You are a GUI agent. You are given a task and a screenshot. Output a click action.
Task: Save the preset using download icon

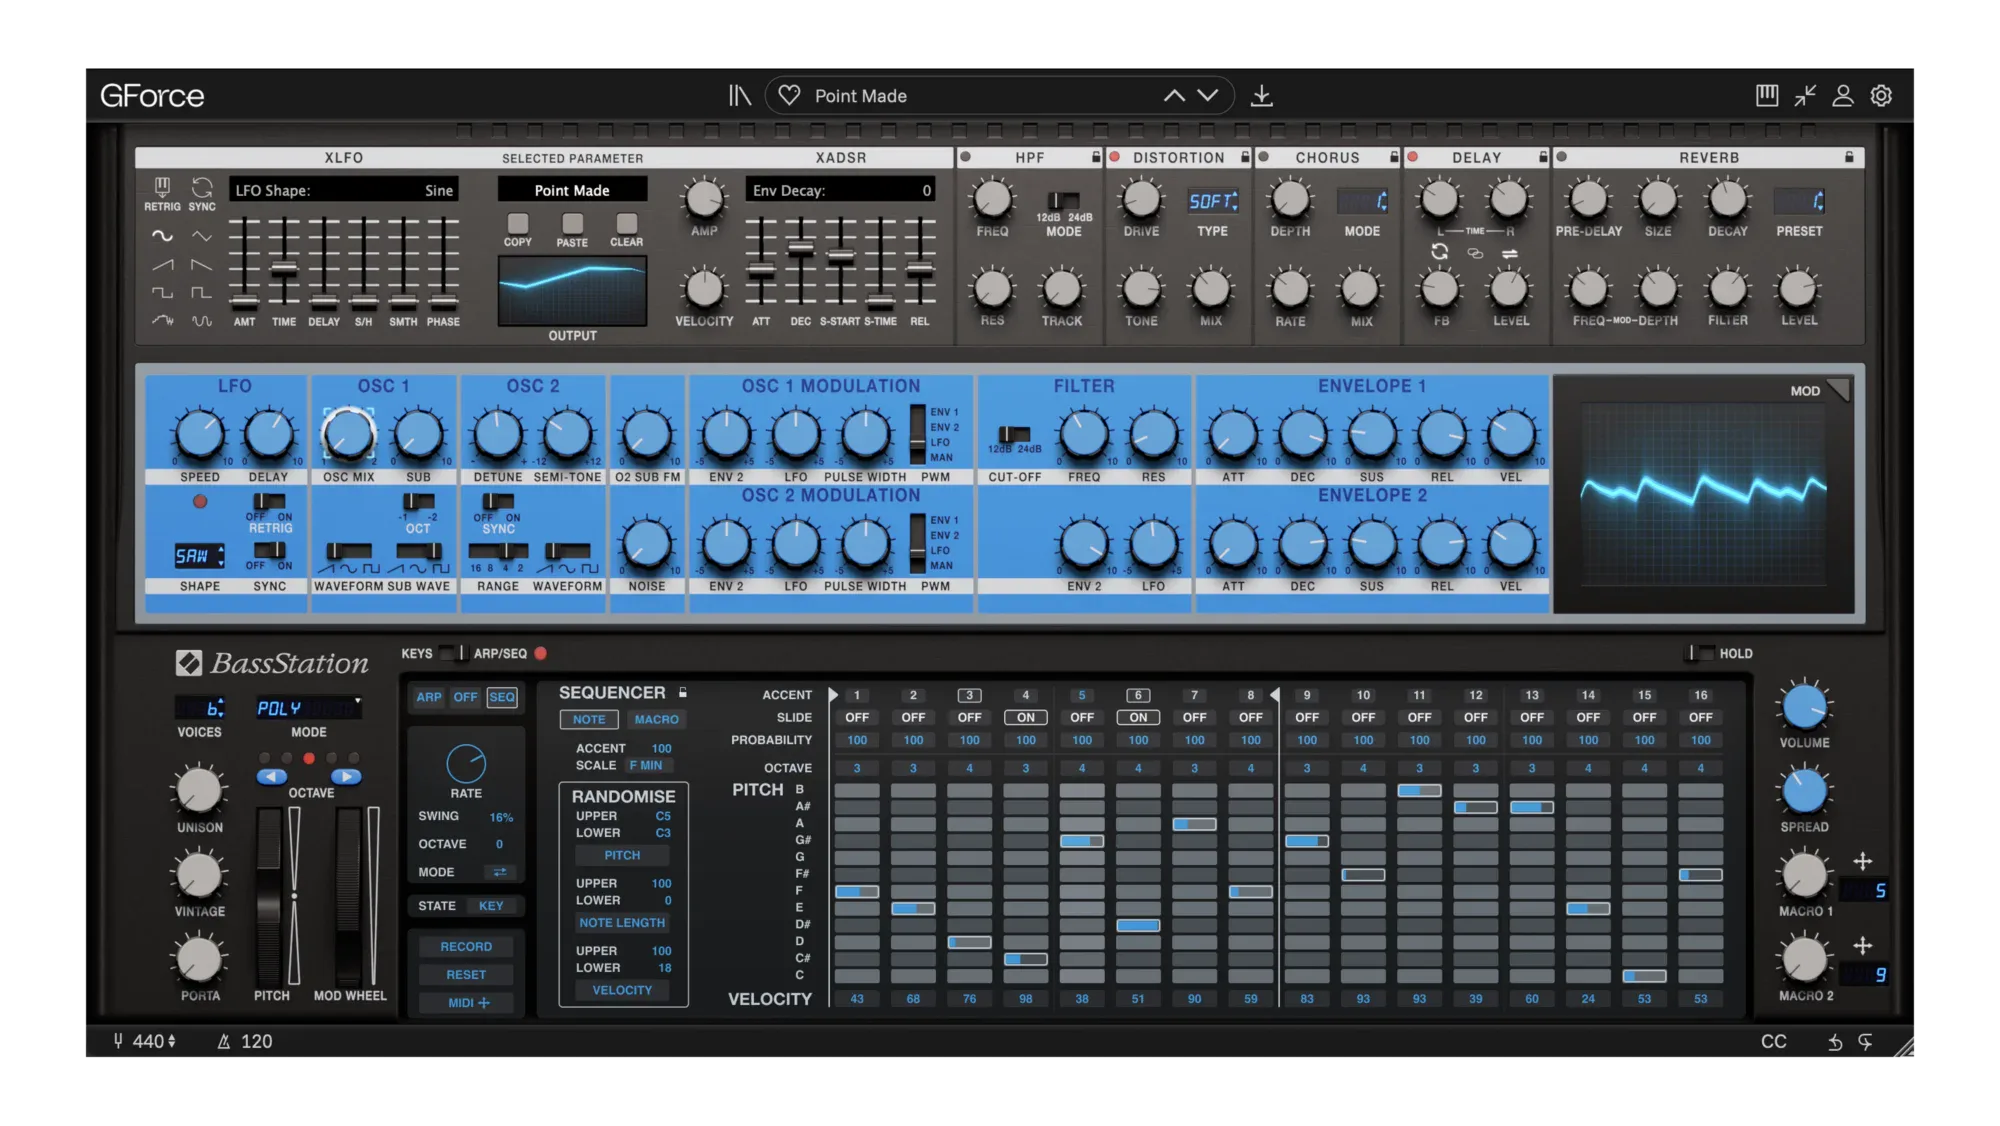[x=1262, y=95]
